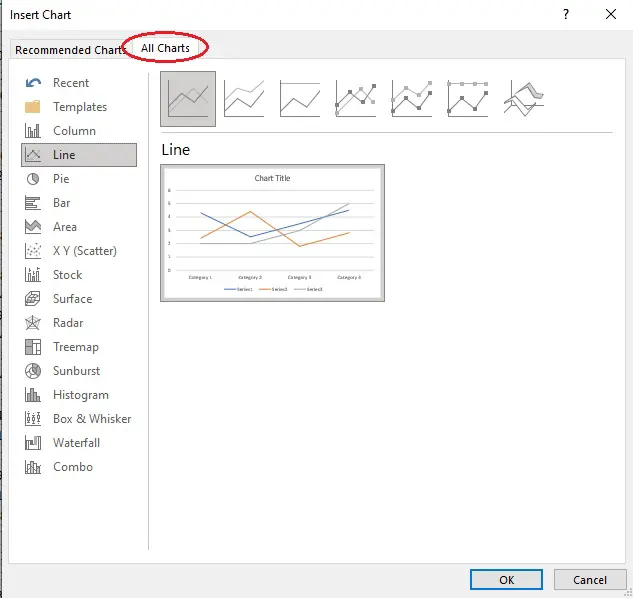The image size is (633, 598).
Task: Select the Radar chart type
Action: coord(79,323)
